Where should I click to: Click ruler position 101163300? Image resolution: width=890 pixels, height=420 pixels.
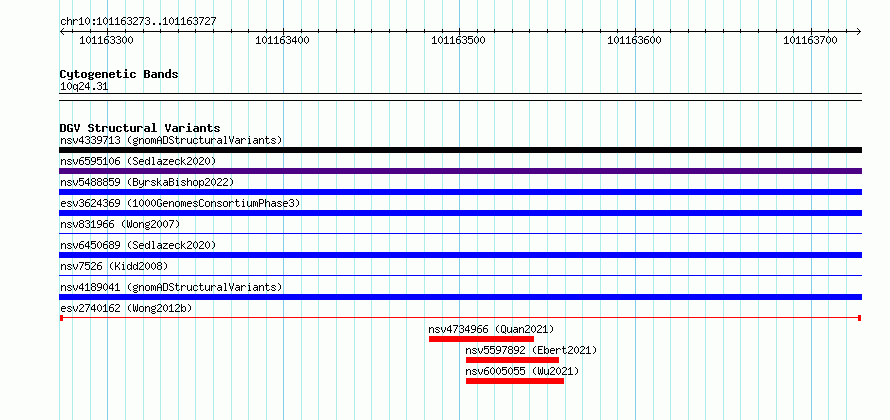(107, 40)
